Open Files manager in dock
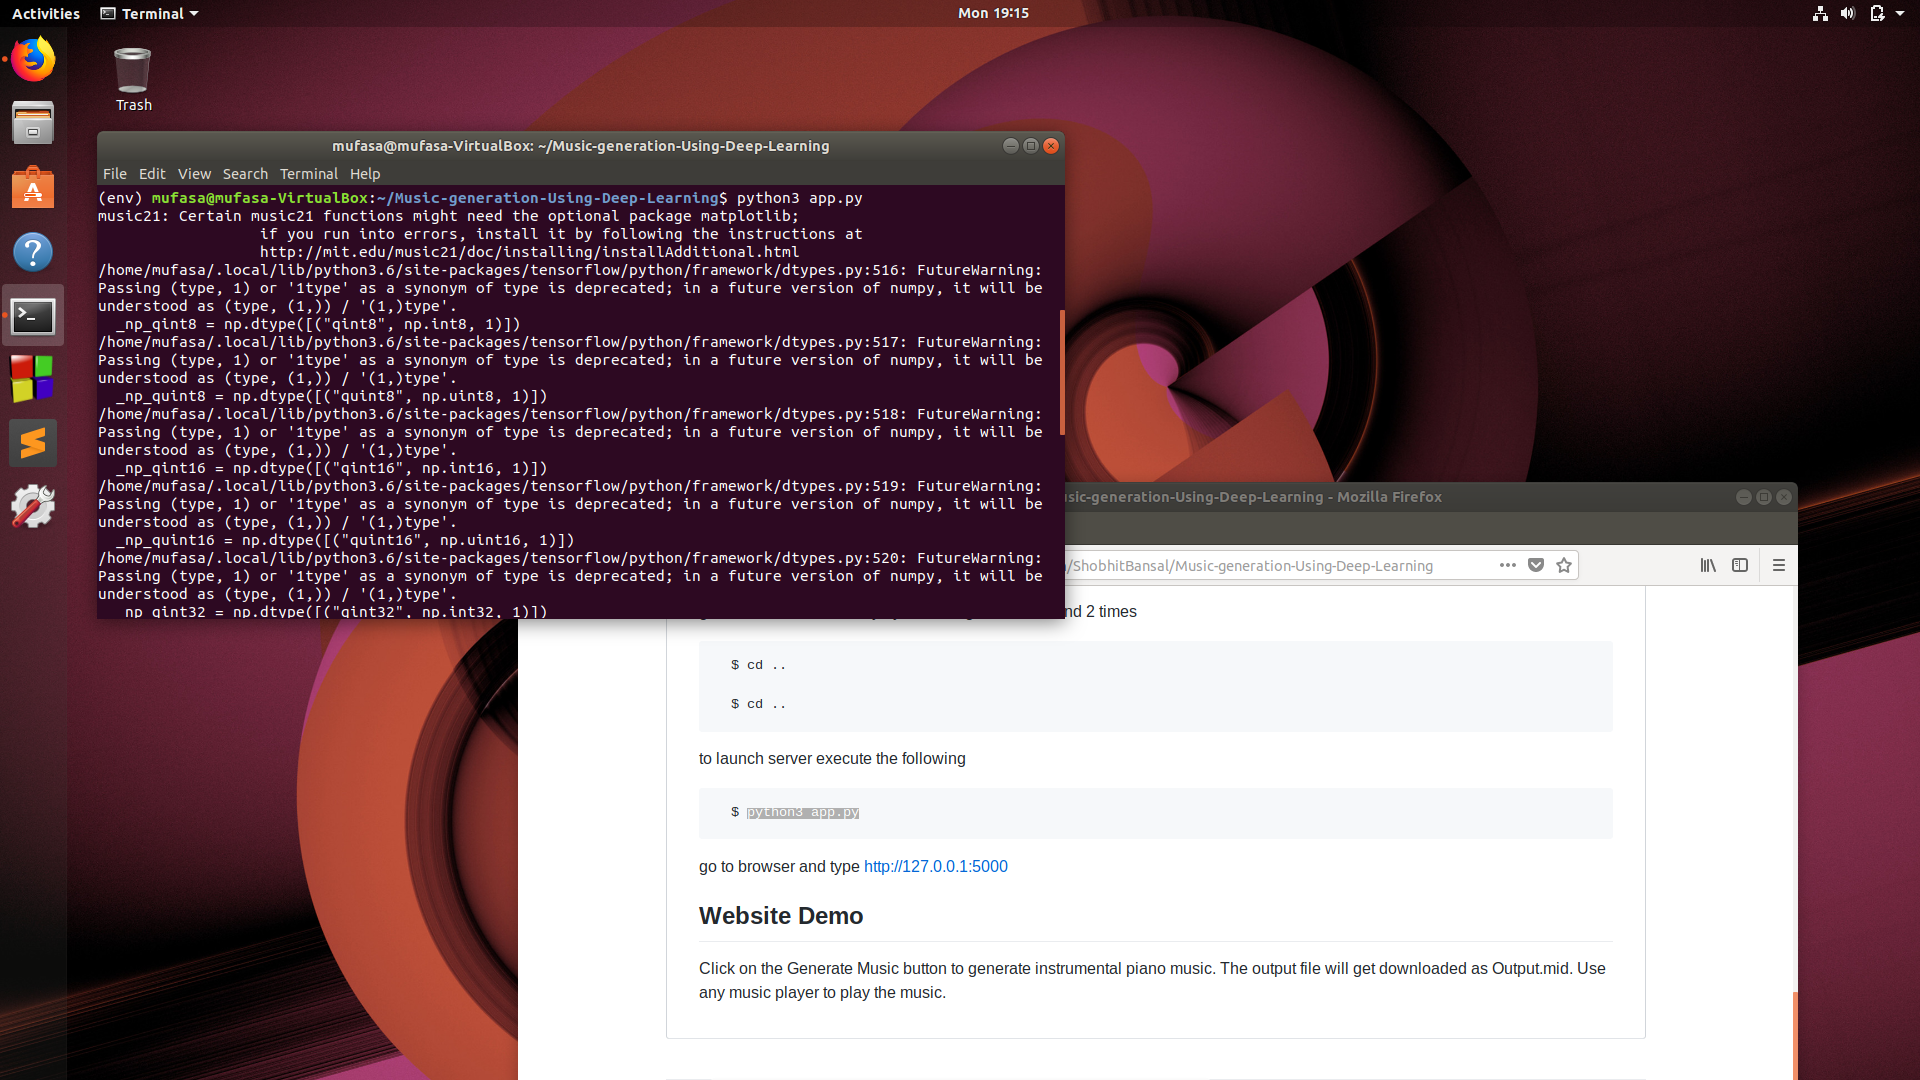The width and height of the screenshot is (1920, 1080). coord(33,123)
